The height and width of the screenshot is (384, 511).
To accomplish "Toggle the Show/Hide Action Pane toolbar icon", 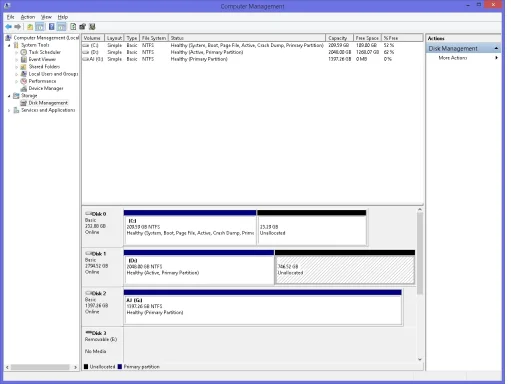I will [x=62, y=27].
